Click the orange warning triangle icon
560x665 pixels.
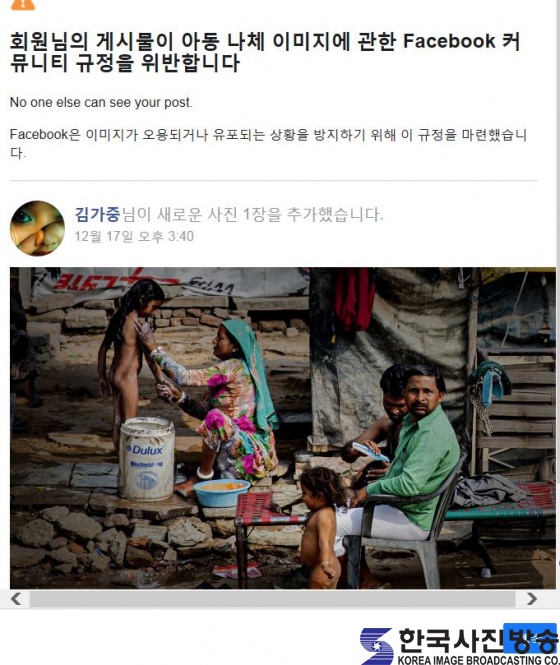pyautogui.click(x=22, y=3)
